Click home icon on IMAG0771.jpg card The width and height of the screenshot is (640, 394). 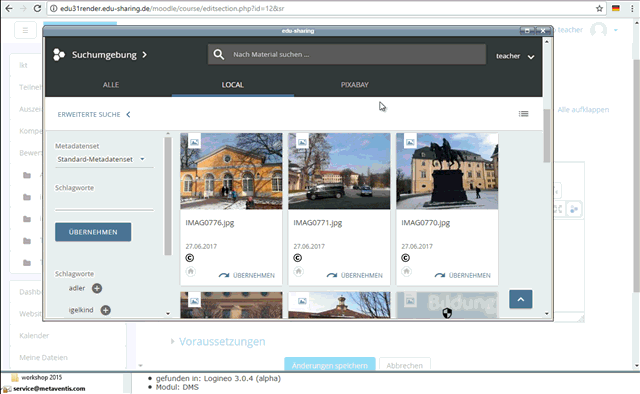[x=298, y=272]
